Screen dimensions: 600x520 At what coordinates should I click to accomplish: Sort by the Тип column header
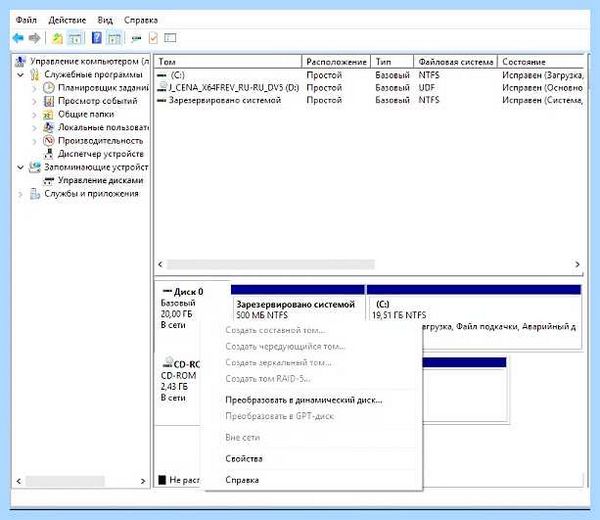click(x=392, y=61)
